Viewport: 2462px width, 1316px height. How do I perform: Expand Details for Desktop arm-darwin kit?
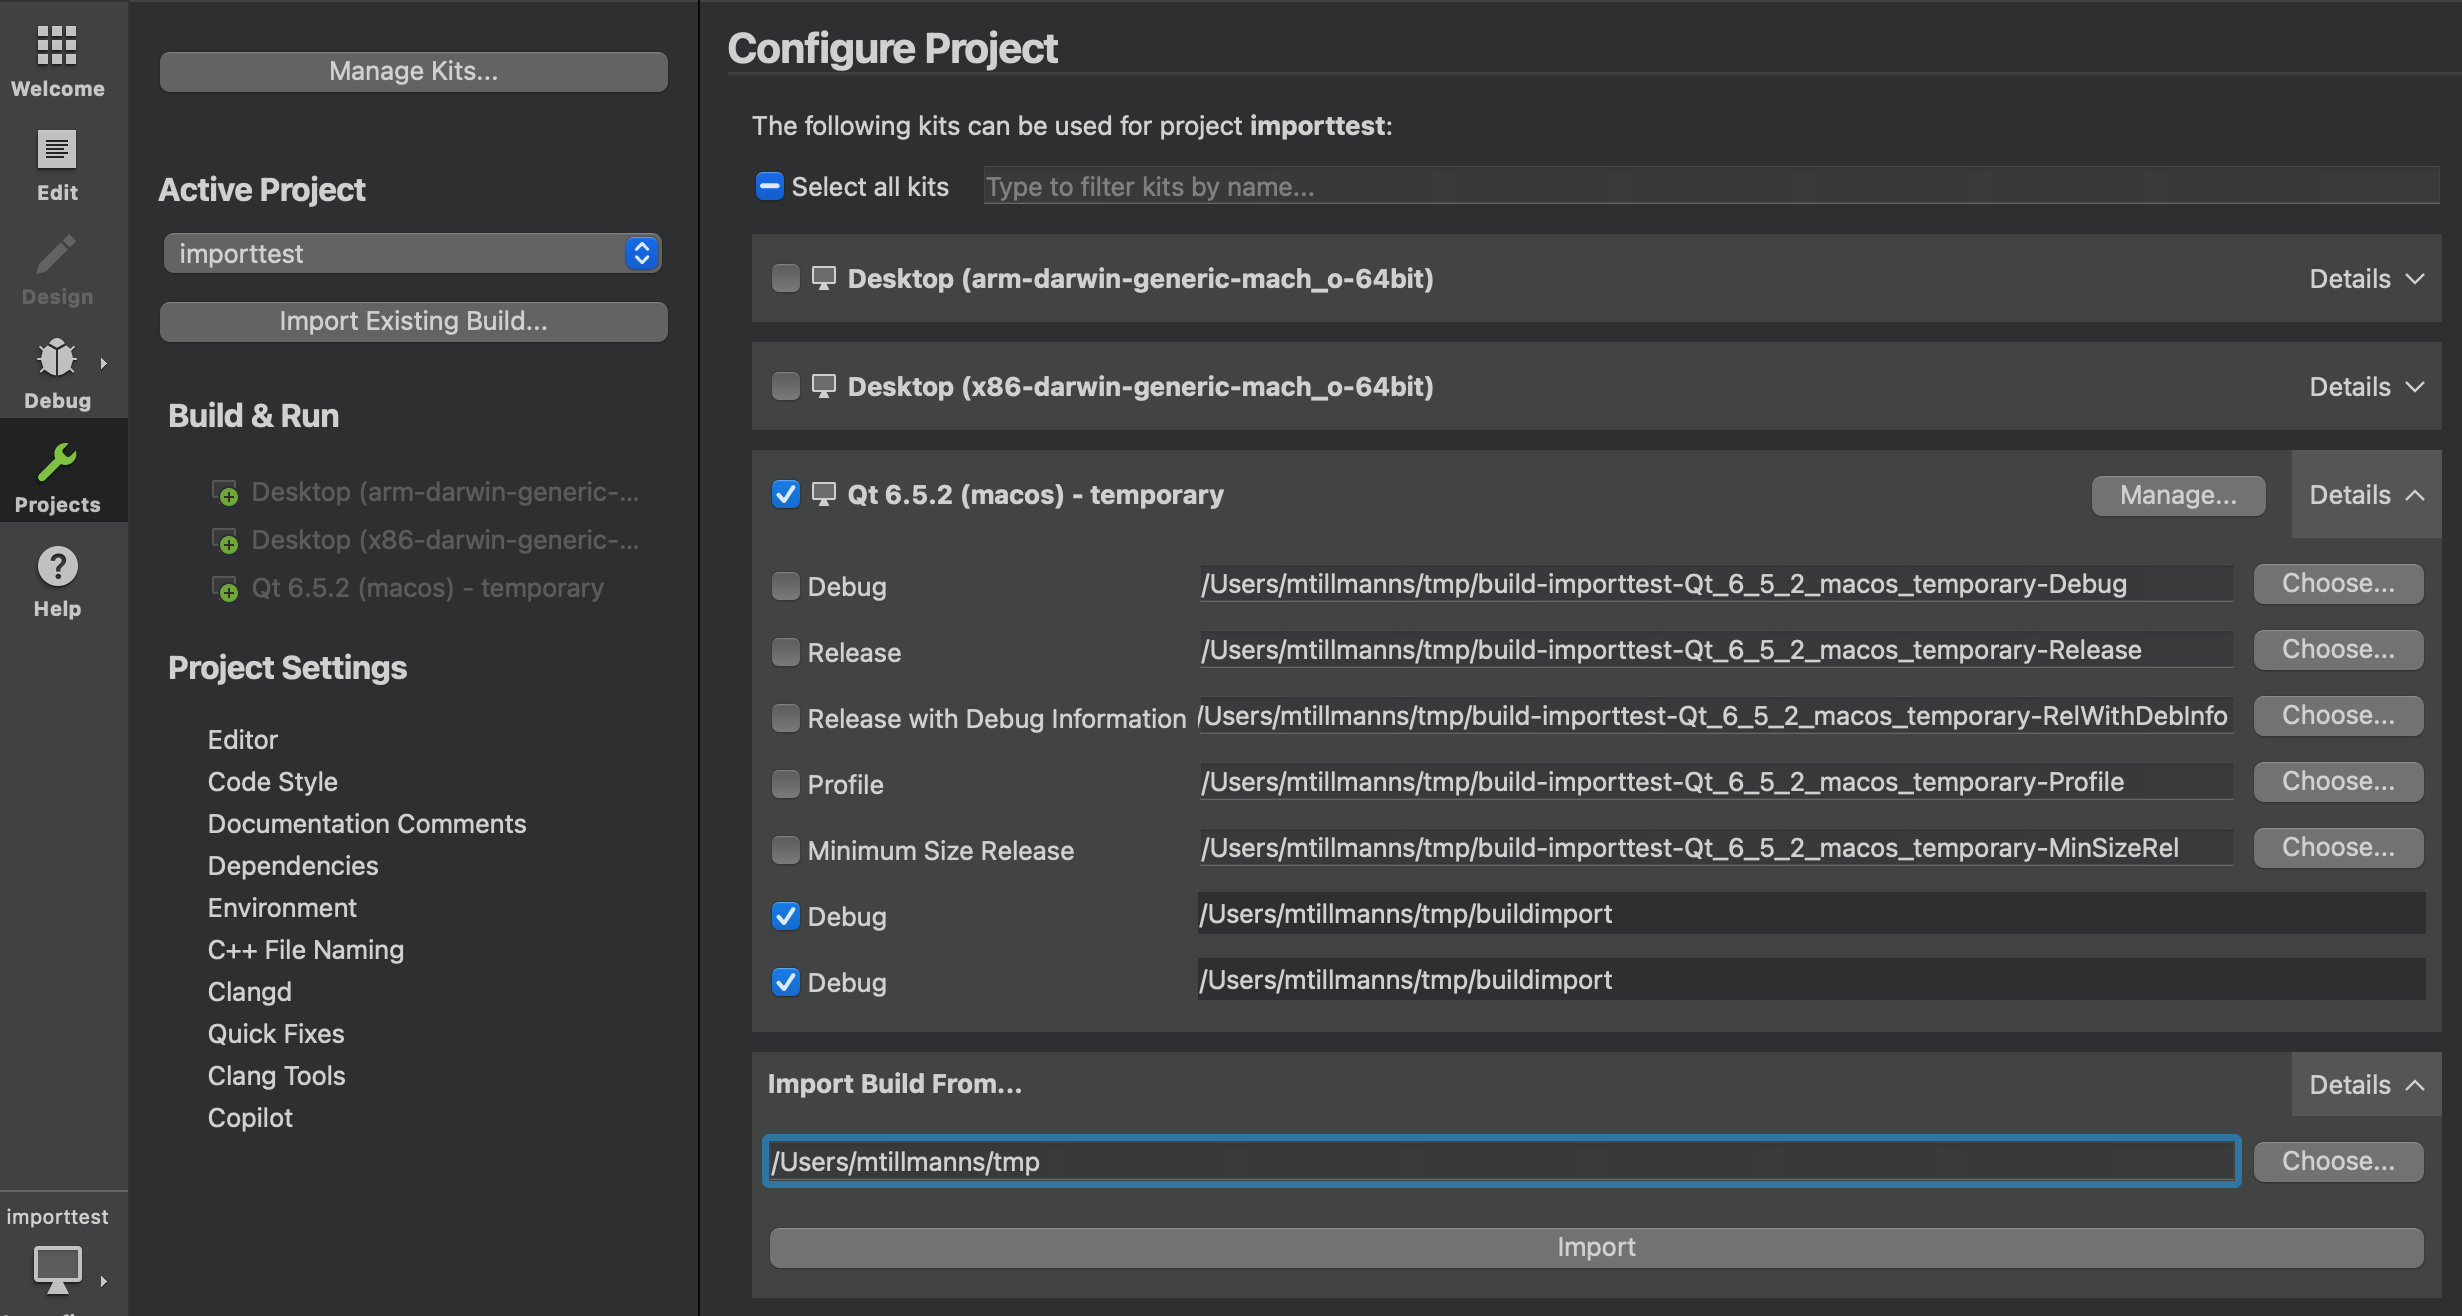click(x=2366, y=278)
